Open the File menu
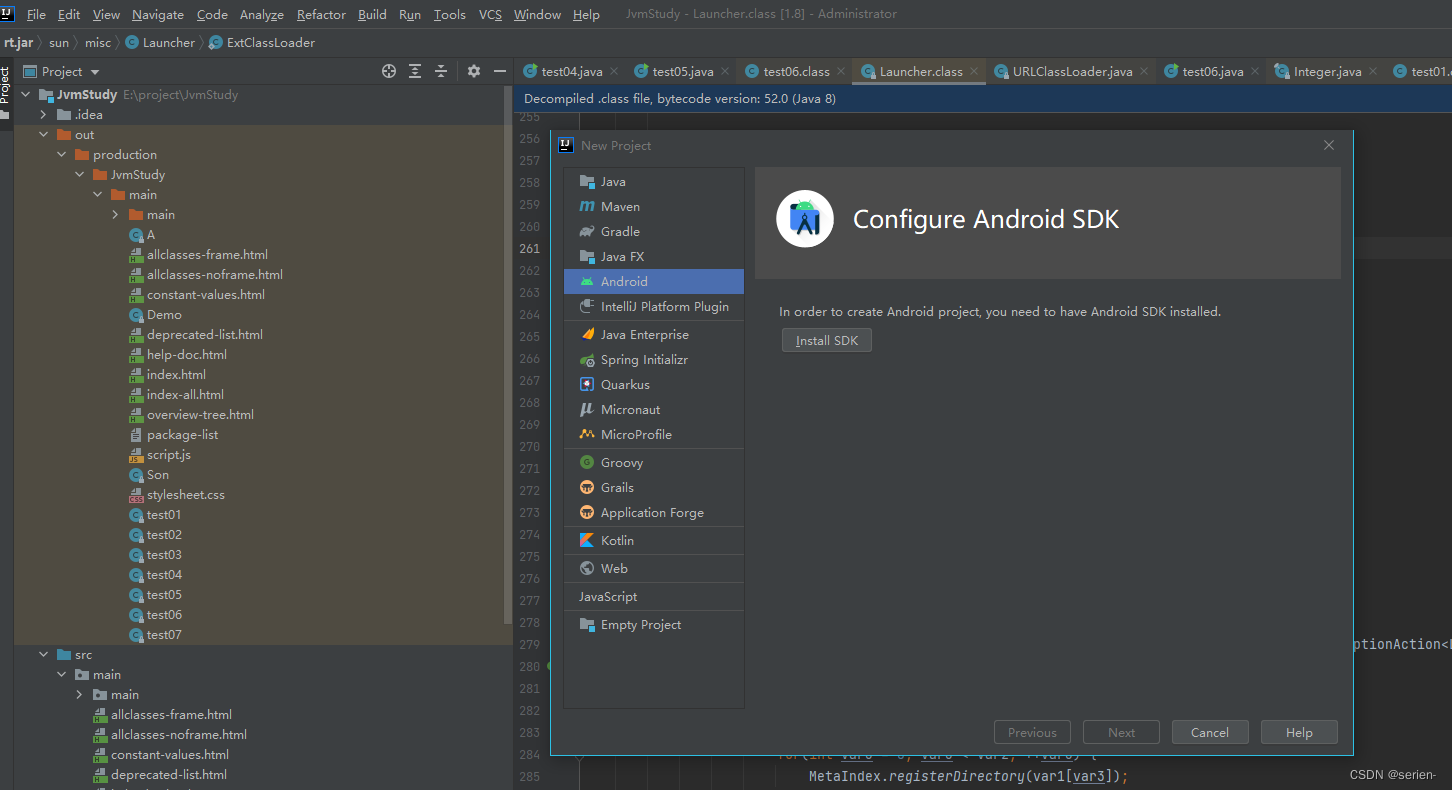This screenshot has width=1452, height=790. point(36,14)
